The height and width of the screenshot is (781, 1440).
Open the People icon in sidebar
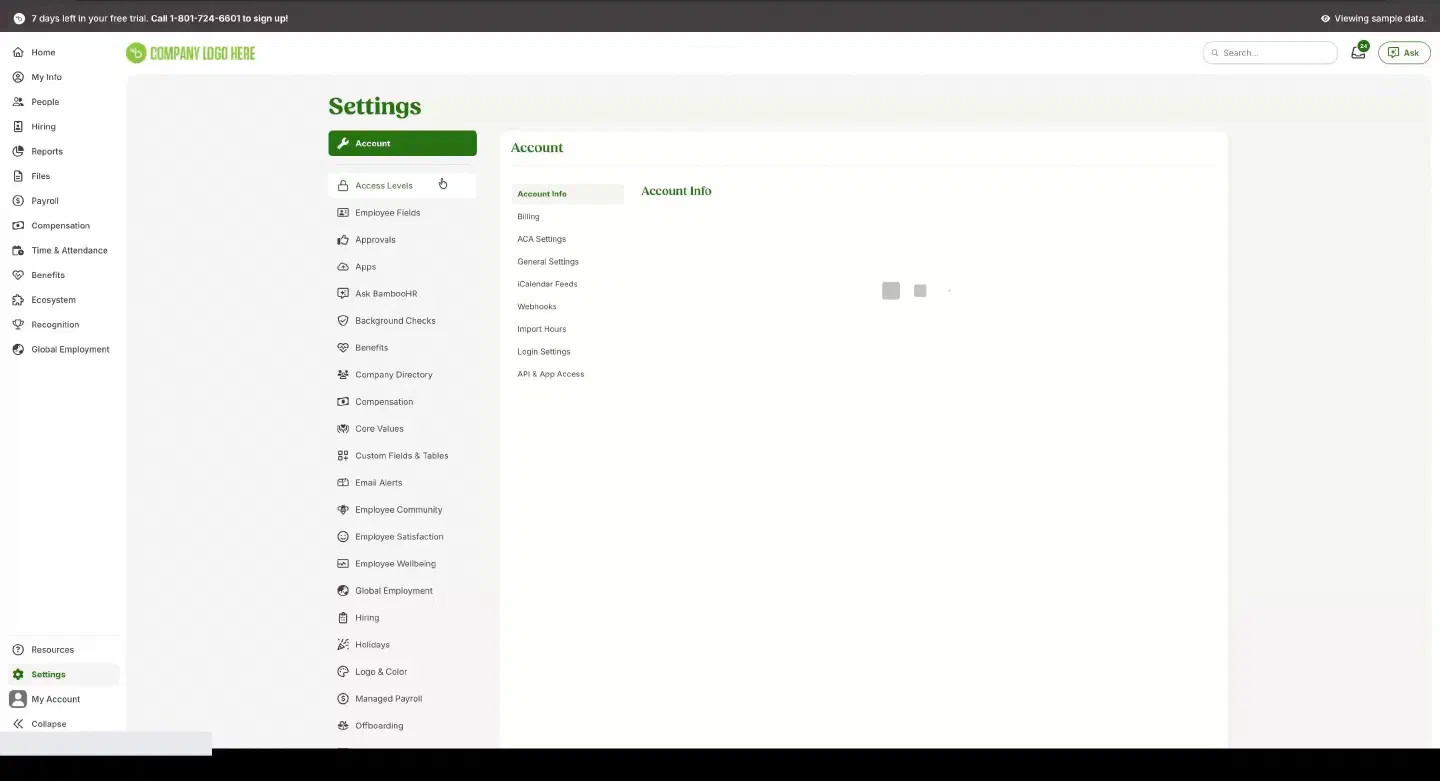[18, 102]
